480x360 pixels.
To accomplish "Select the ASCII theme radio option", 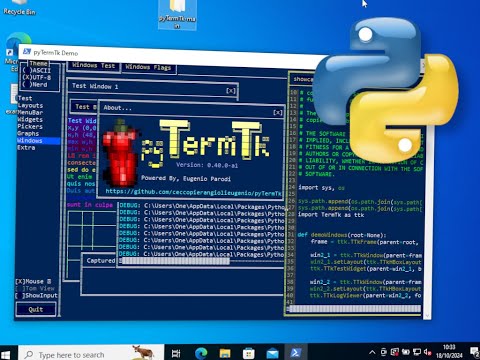I will coord(36,70).
